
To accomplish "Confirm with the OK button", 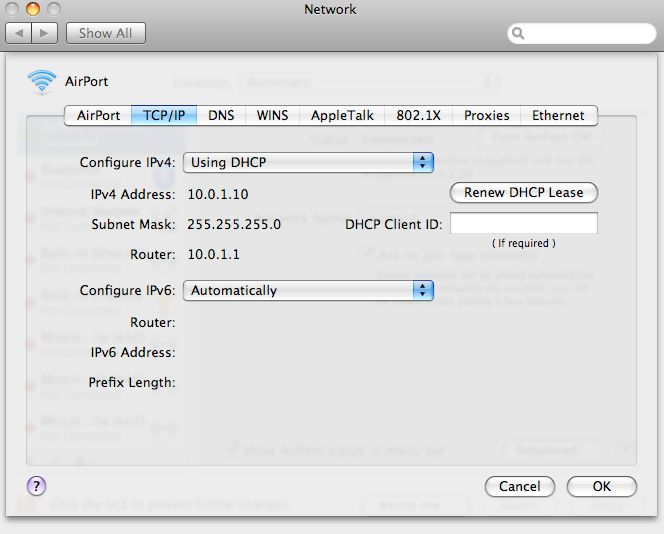I will [x=601, y=487].
